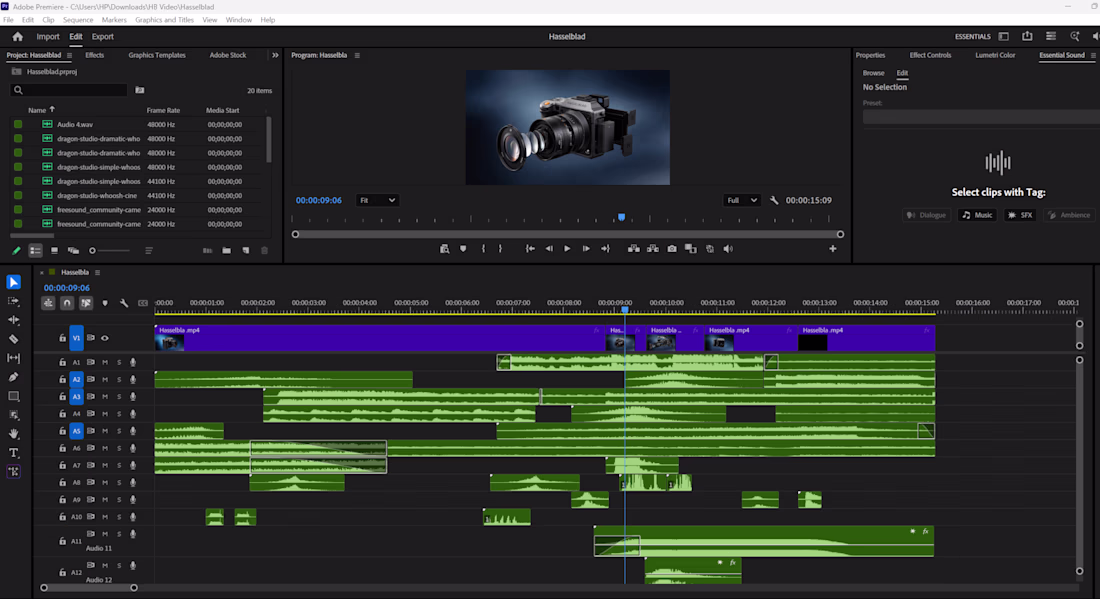Select the Track Select Forward tool
1100x599 pixels.
[13, 301]
